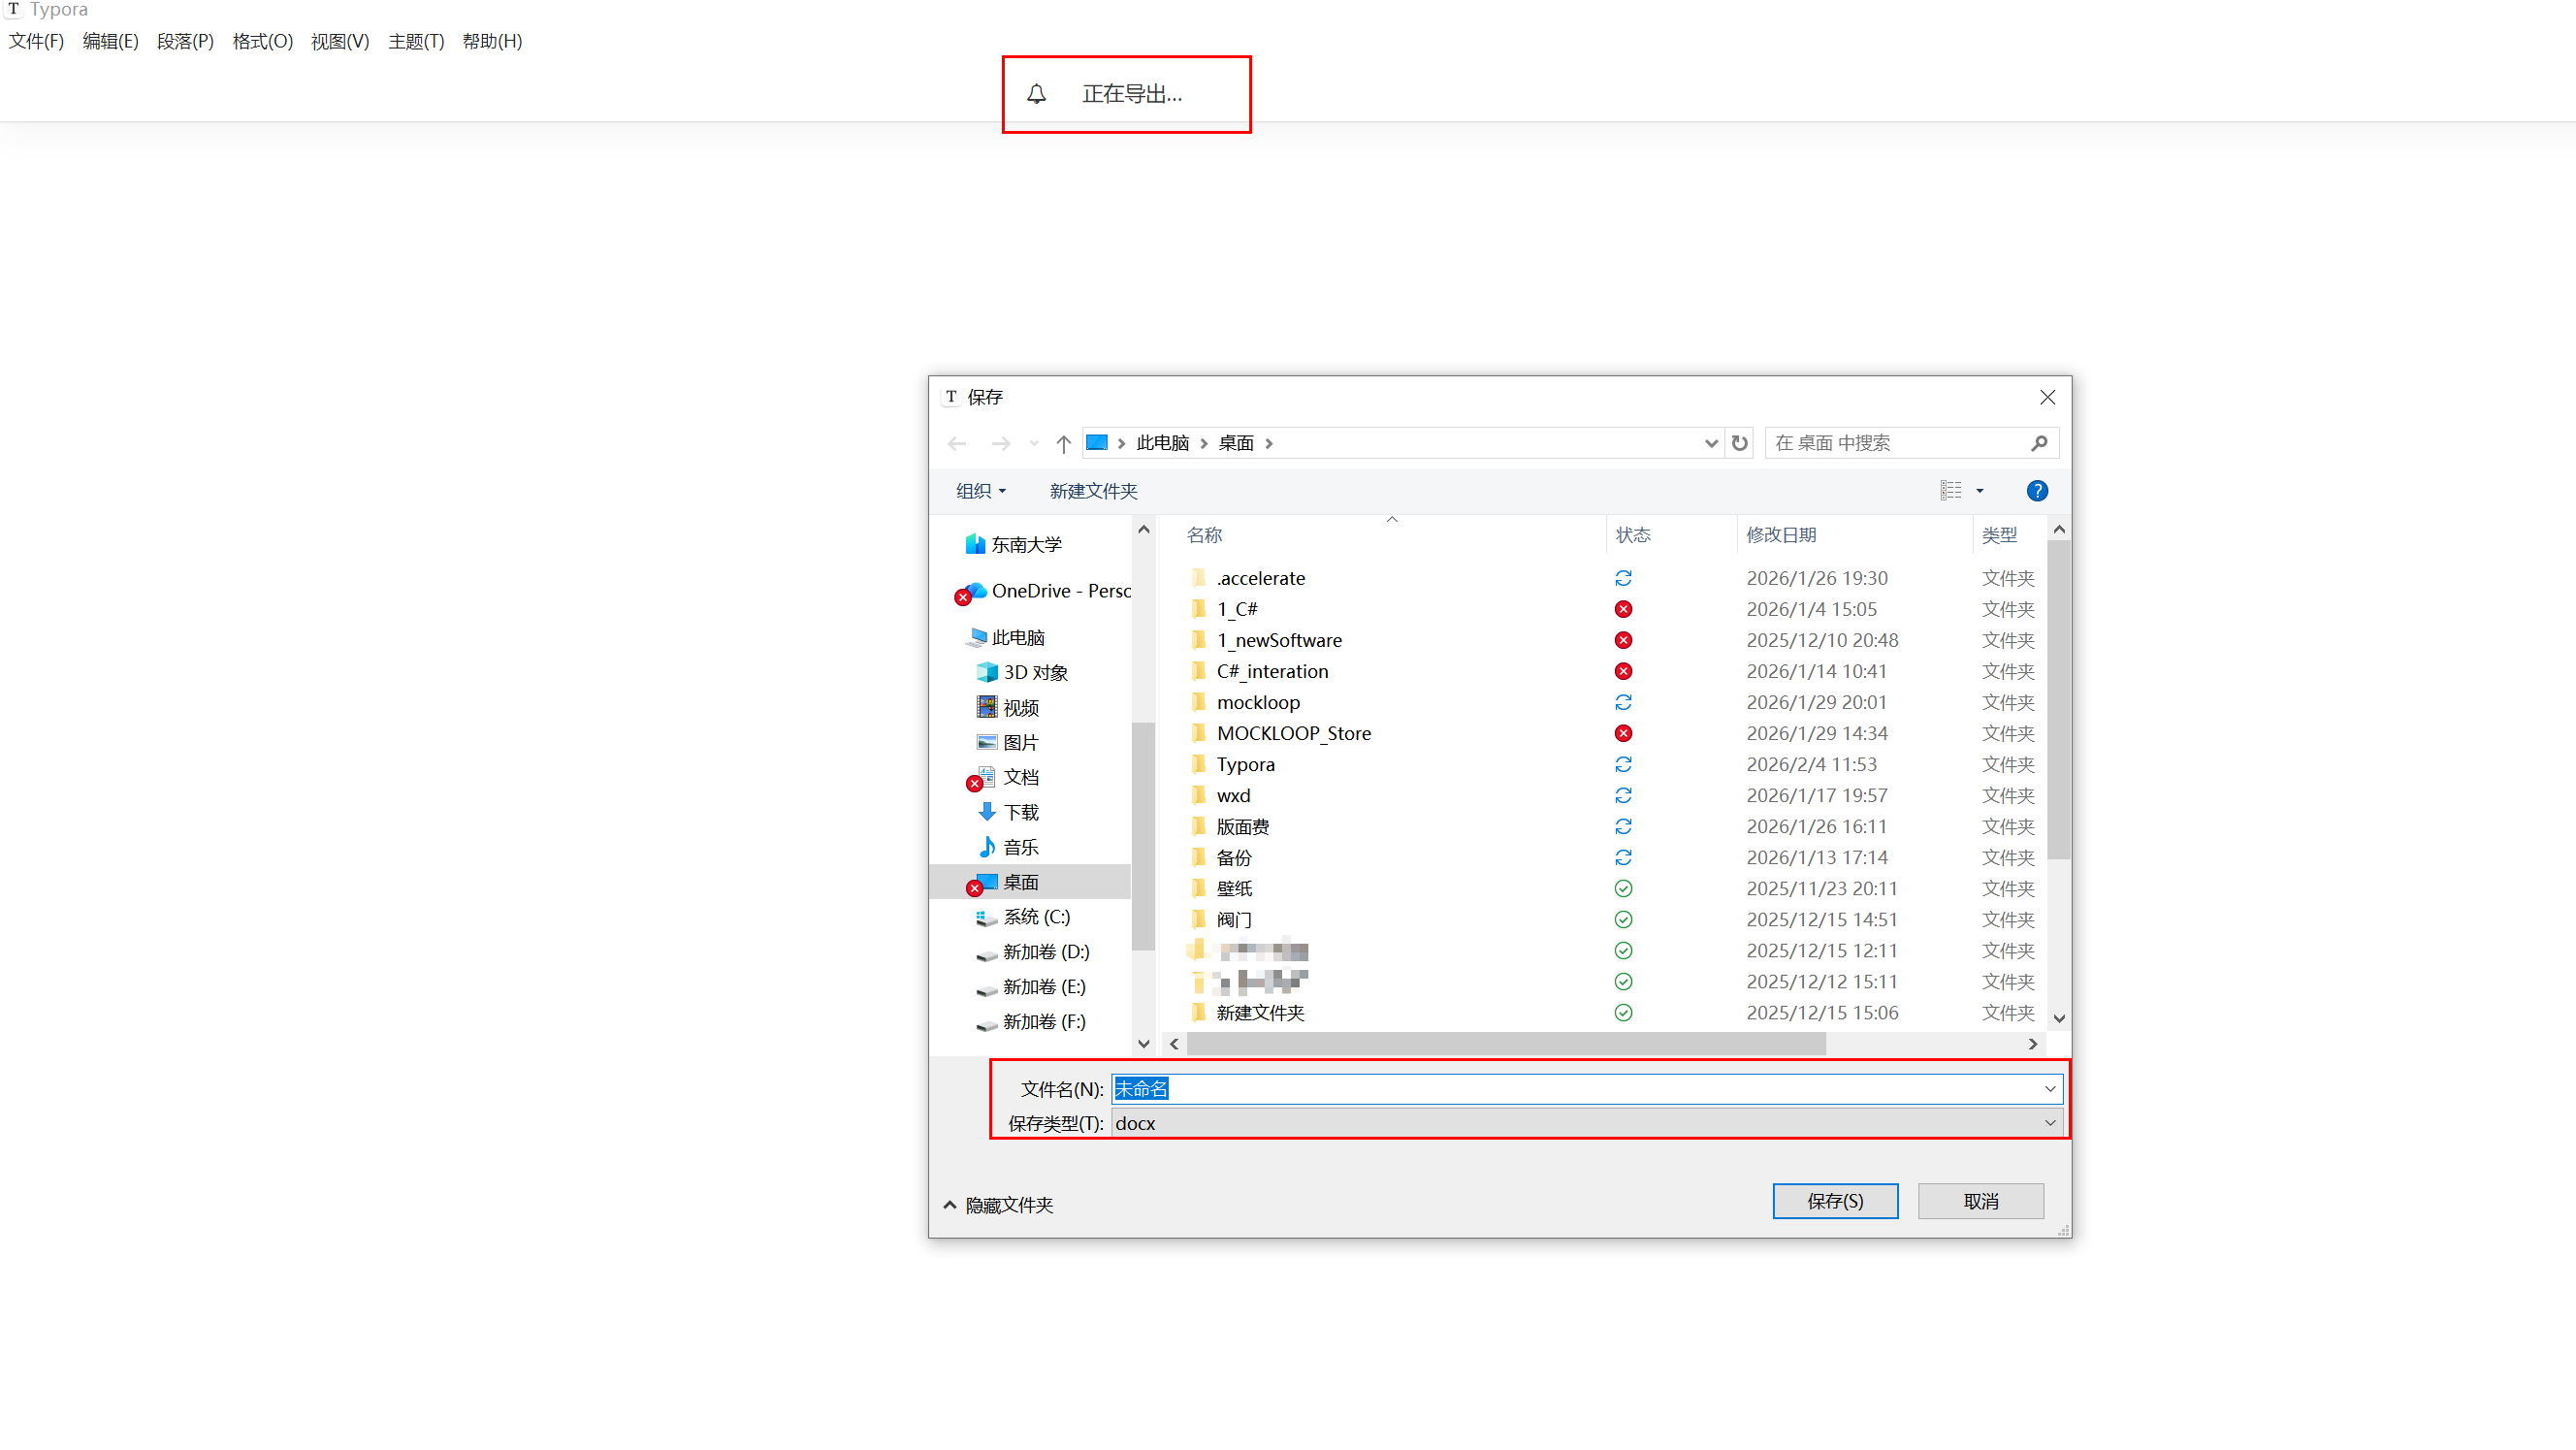
Task: Click the 取消 button
Action: [x=1980, y=1201]
